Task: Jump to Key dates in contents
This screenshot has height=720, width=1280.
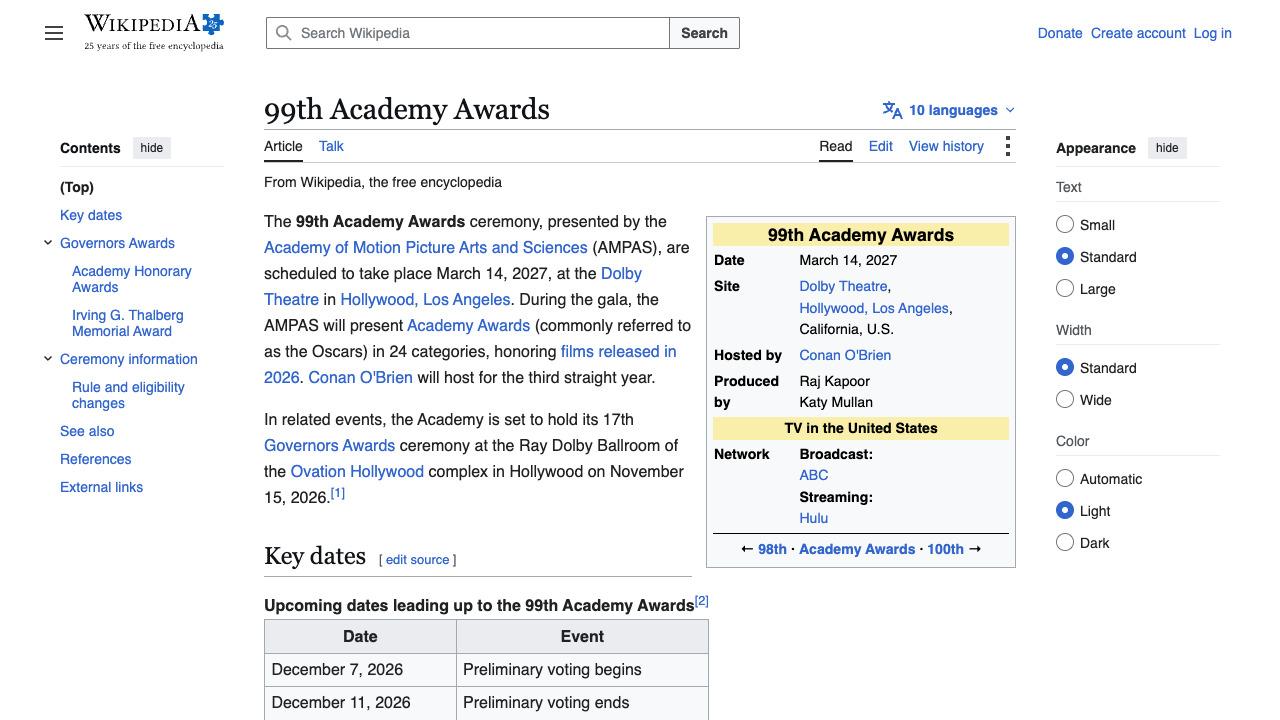Action: tap(91, 215)
